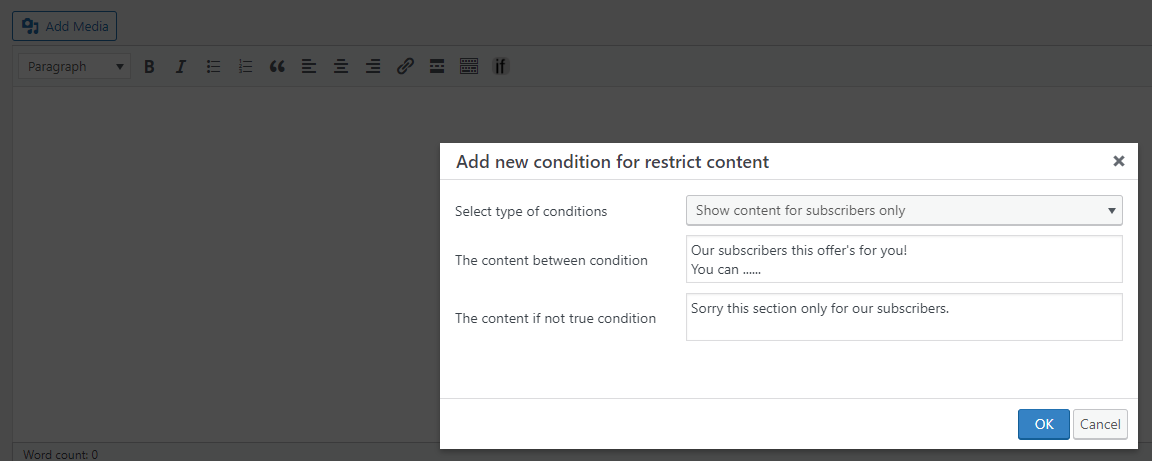The image size is (1152, 461).
Task: Align text center
Action: point(341,66)
